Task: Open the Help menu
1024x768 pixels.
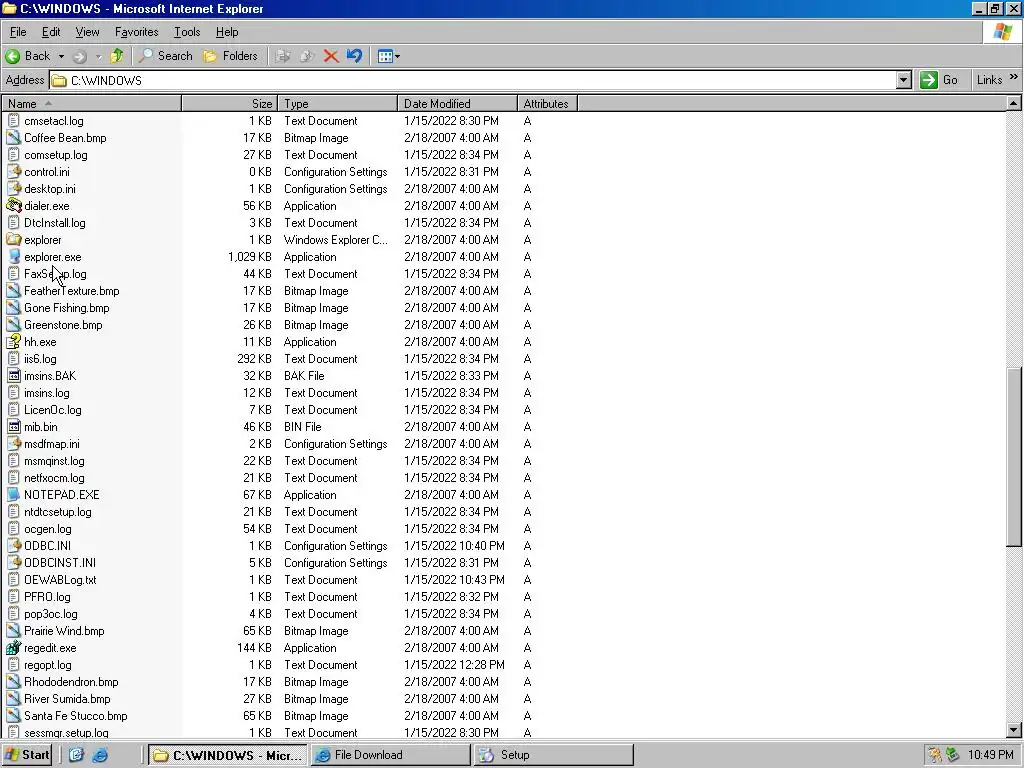Action: tap(227, 32)
